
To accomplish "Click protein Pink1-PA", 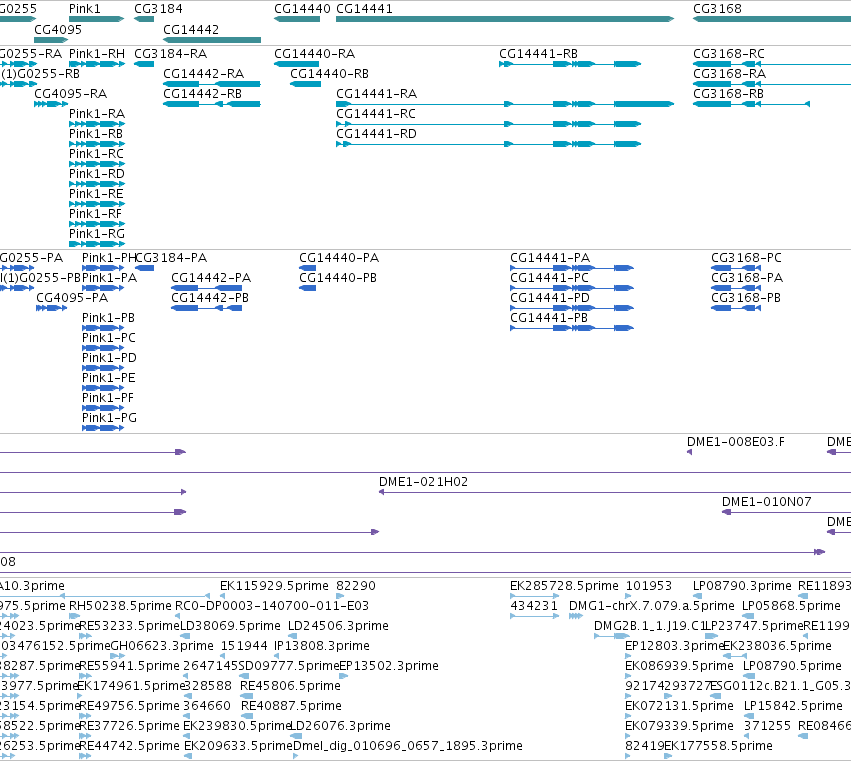I will (x=103, y=288).
